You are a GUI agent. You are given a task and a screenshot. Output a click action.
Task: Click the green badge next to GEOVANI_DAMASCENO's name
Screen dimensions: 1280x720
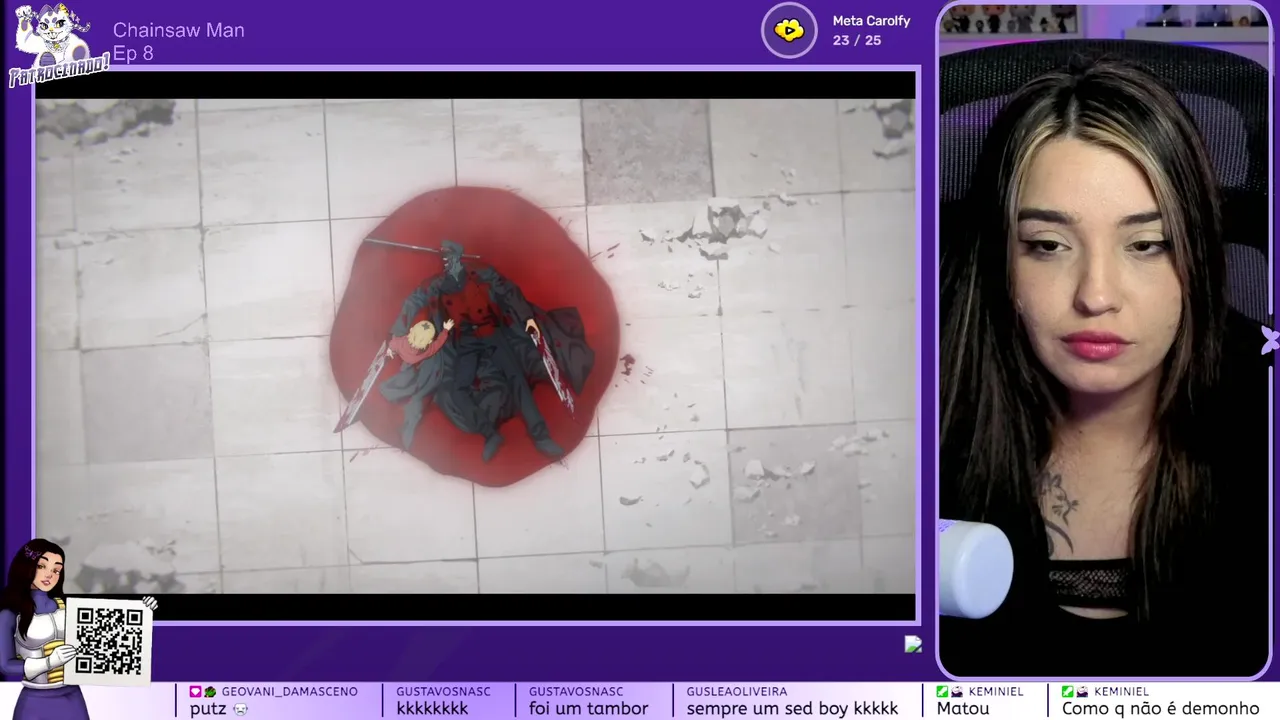pos(210,692)
